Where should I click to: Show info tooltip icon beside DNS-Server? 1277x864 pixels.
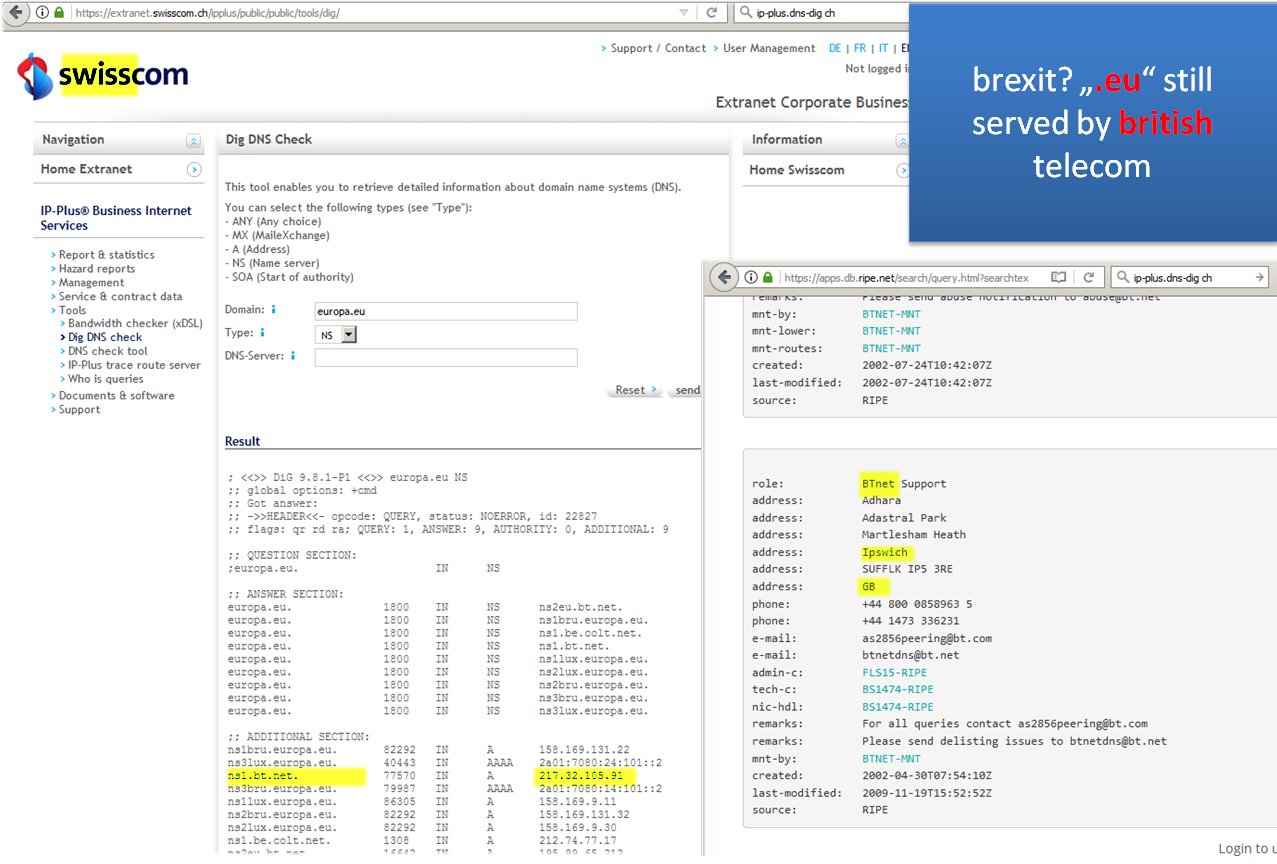coord(293,355)
